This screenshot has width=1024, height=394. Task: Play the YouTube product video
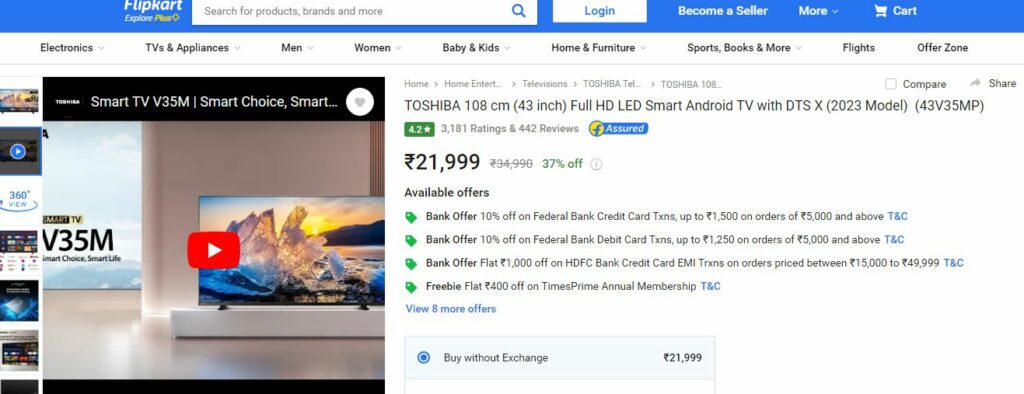click(x=214, y=250)
